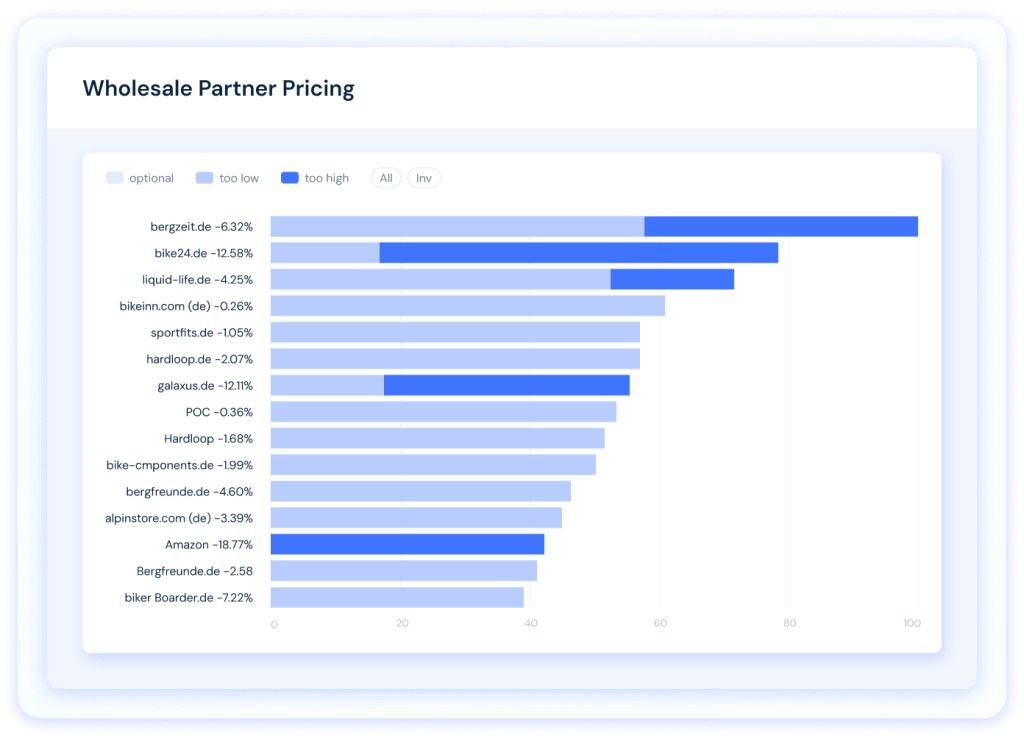
Task: Toggle the 'optional' legend series
Action: (x=140, y=178)
